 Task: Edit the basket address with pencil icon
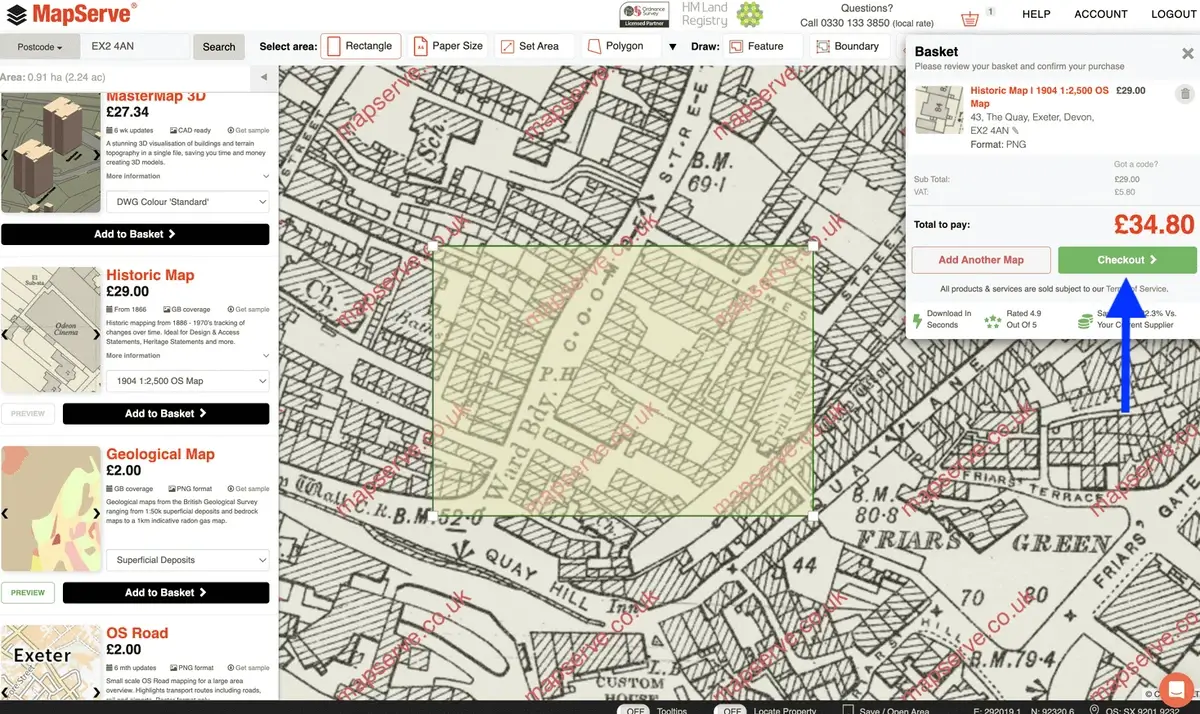tap(1016, 131)
